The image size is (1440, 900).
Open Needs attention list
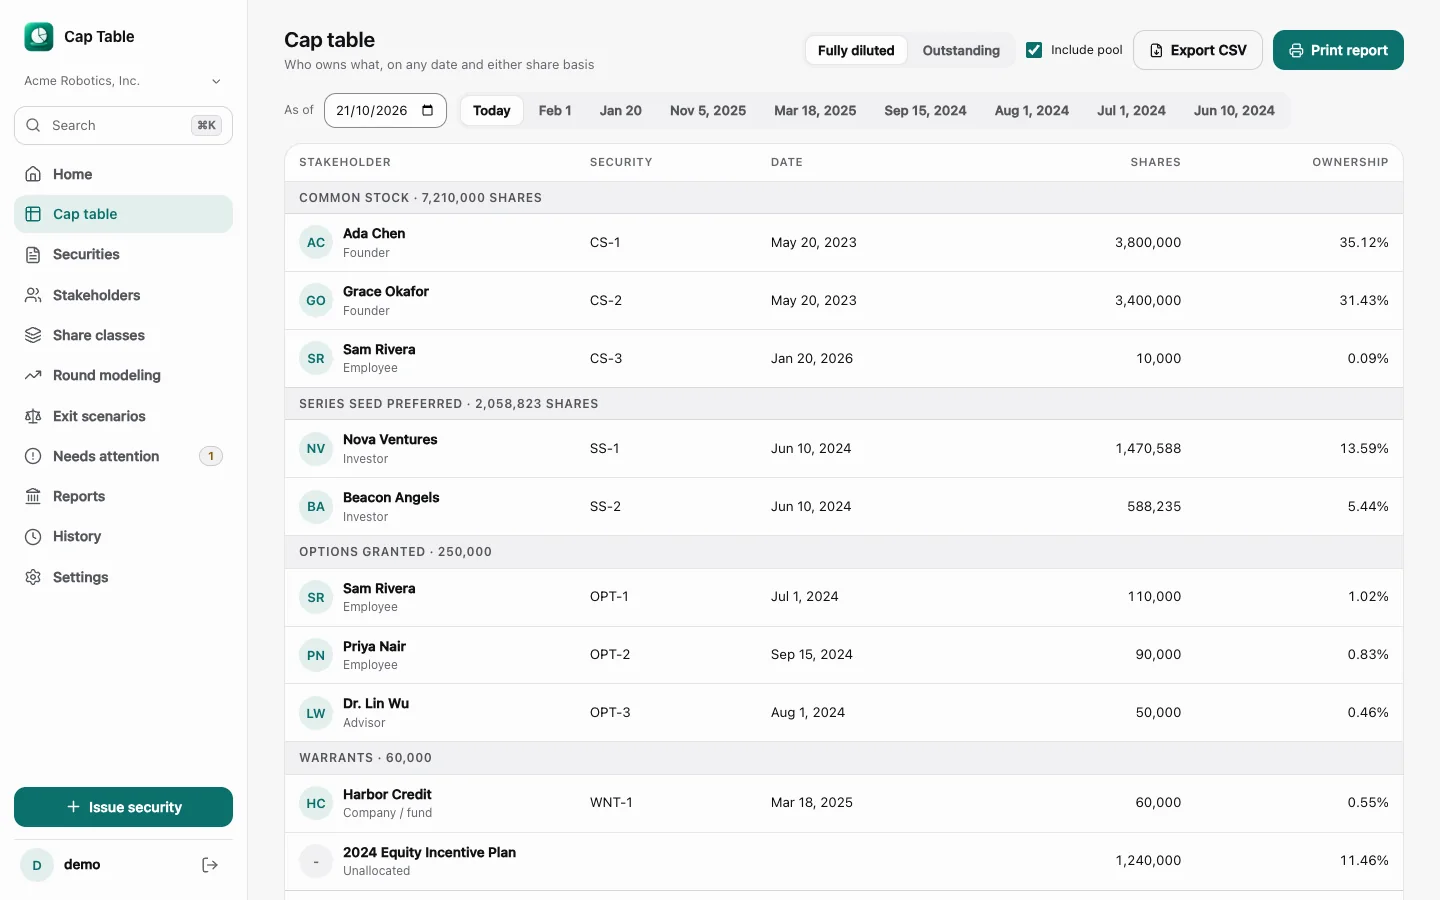123,456
